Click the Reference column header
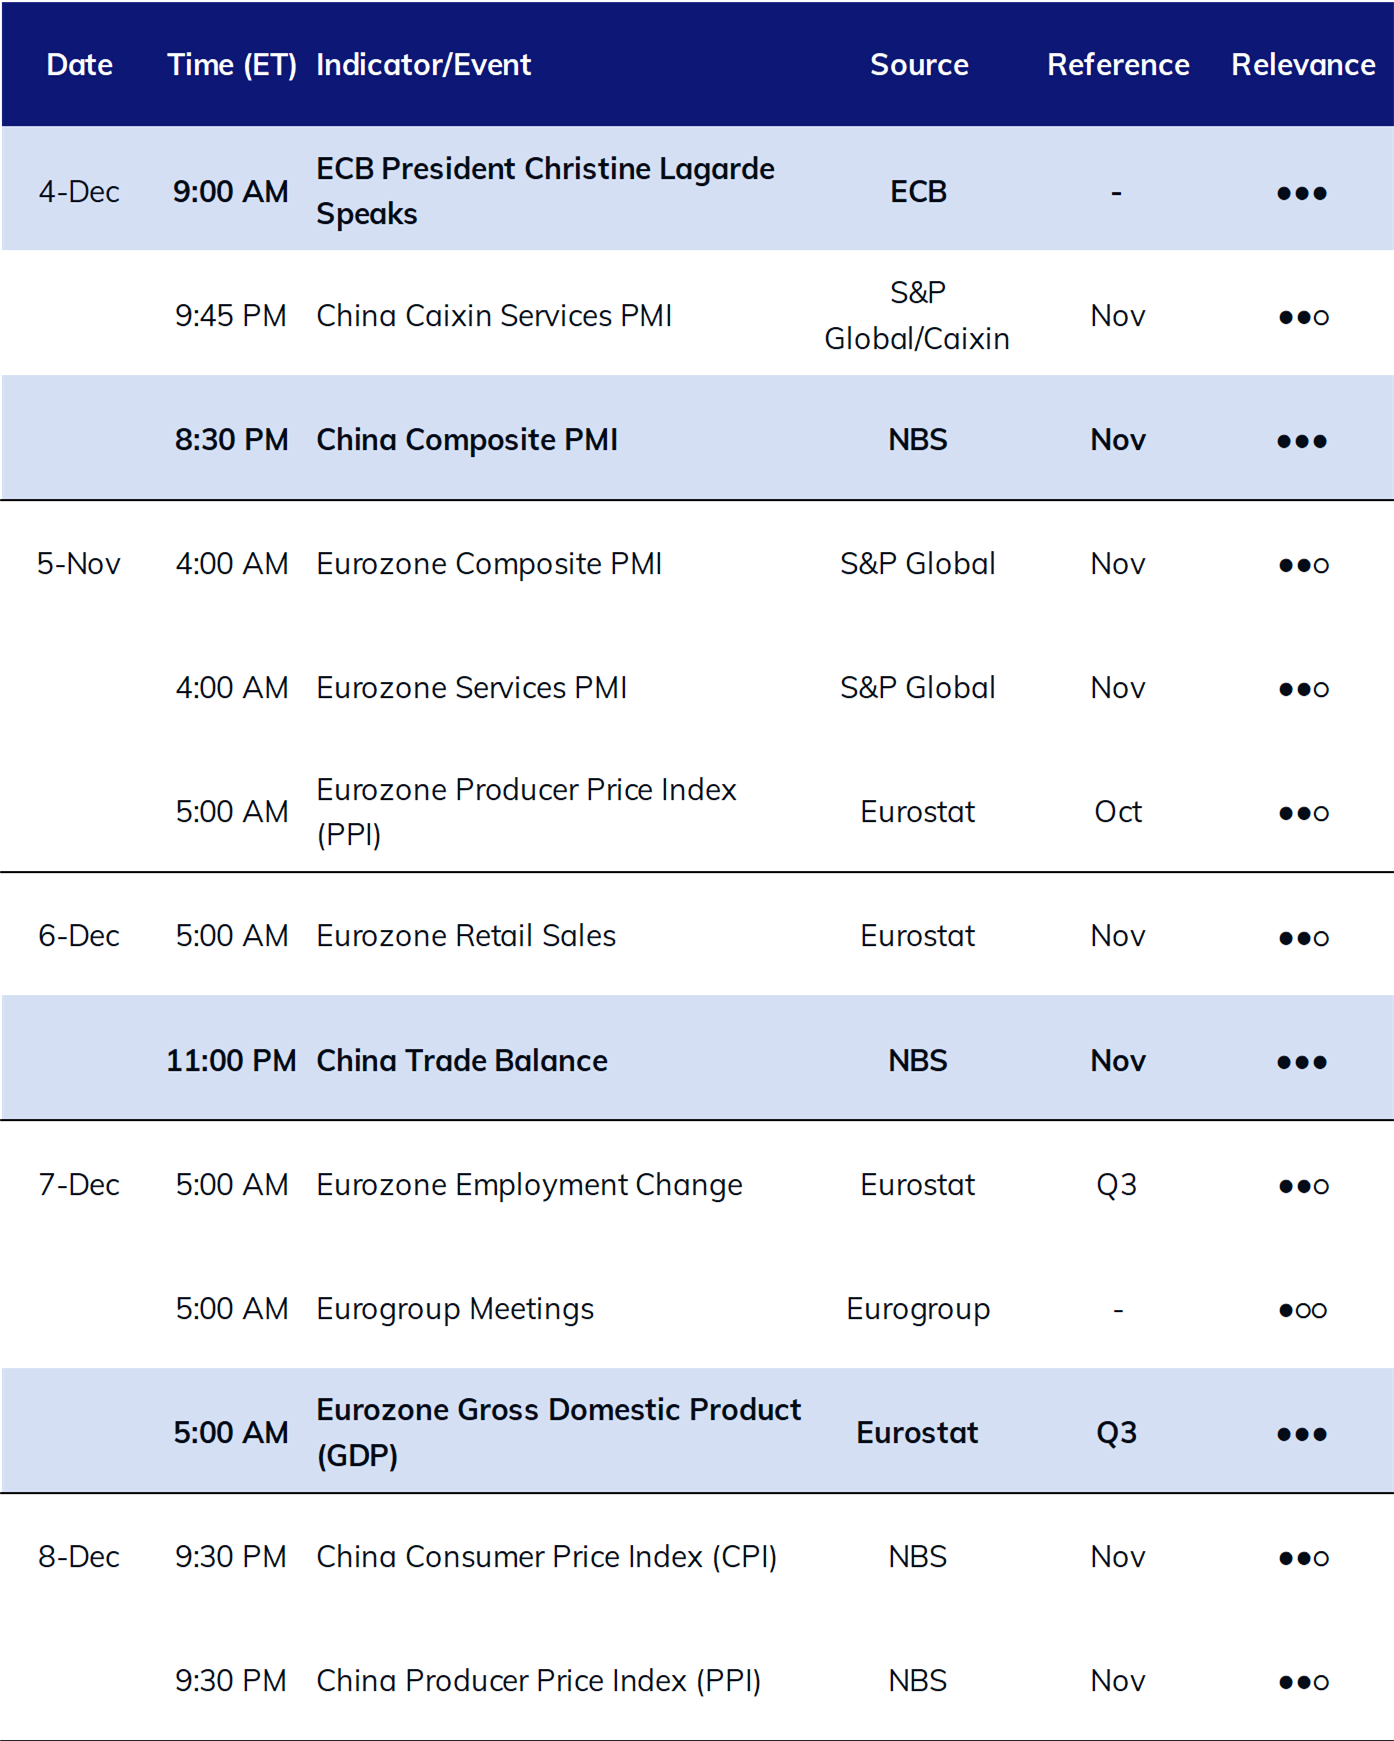The width and height of the screenshot is (1394, 1741). coord(1118,65)
